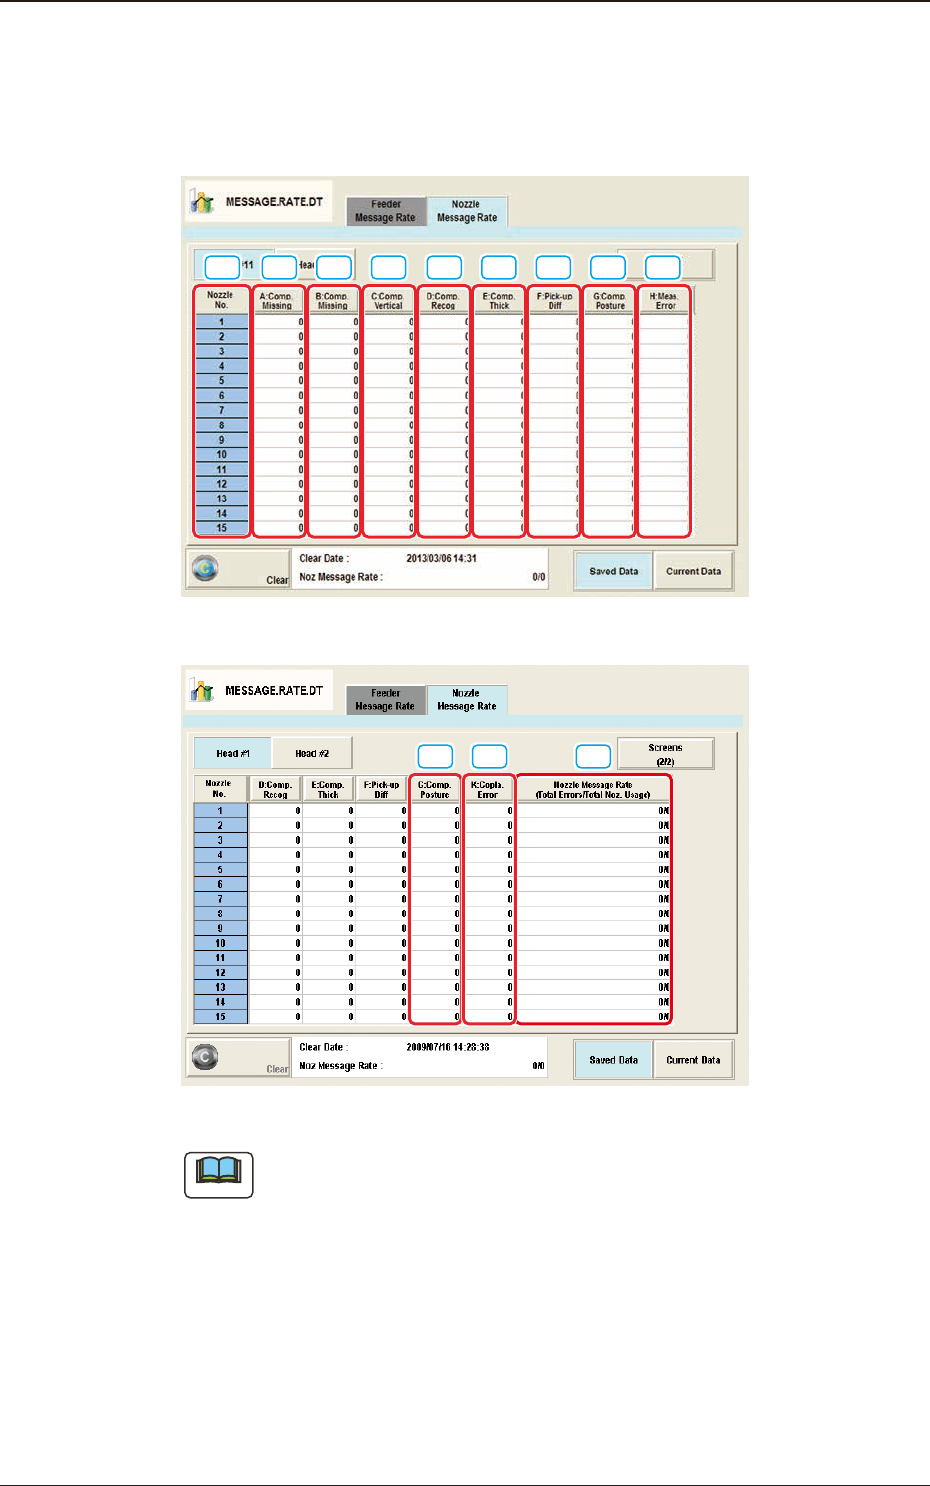Viewport: 930px width, 1486px height.
Task: Select nozzle row 8 in the 2009-dated screen
Action: [x=221, y=914]
